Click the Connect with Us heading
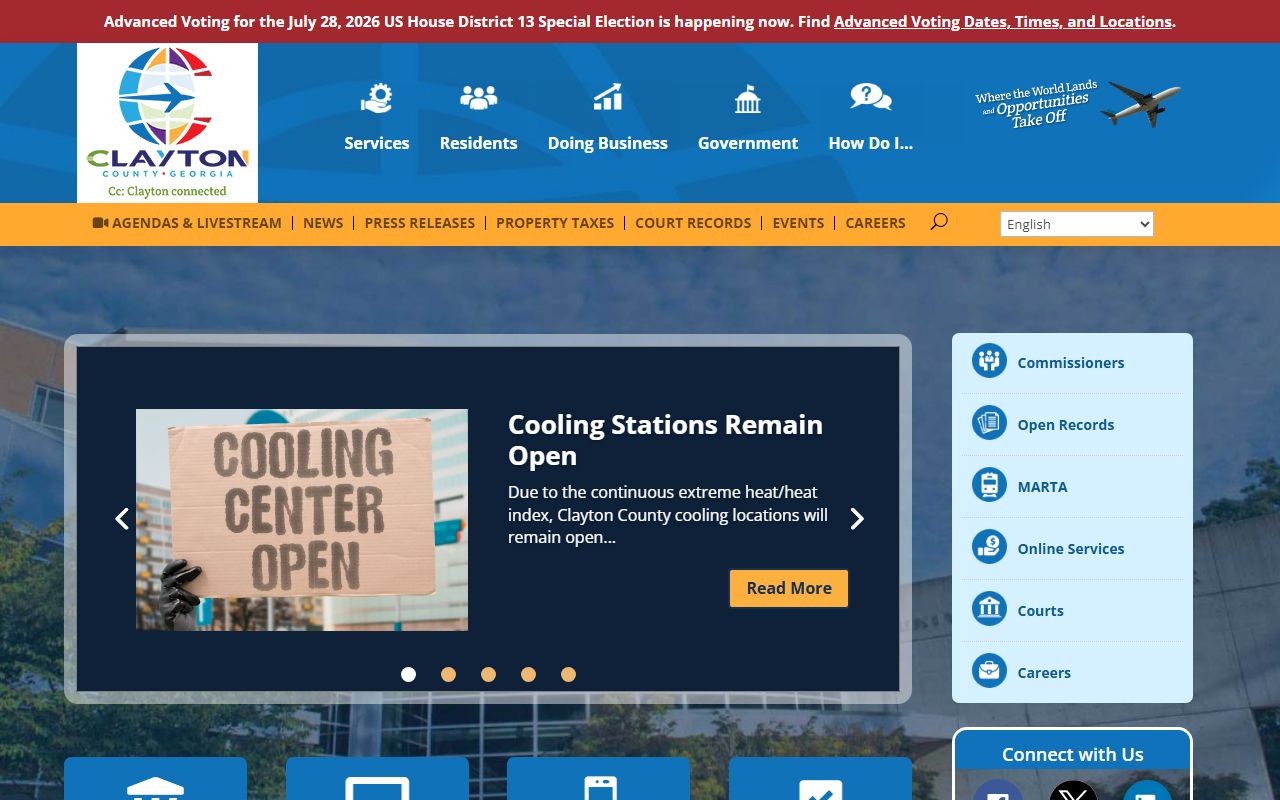This screenshot has height=800, width=1280. tap(1073, 755)
